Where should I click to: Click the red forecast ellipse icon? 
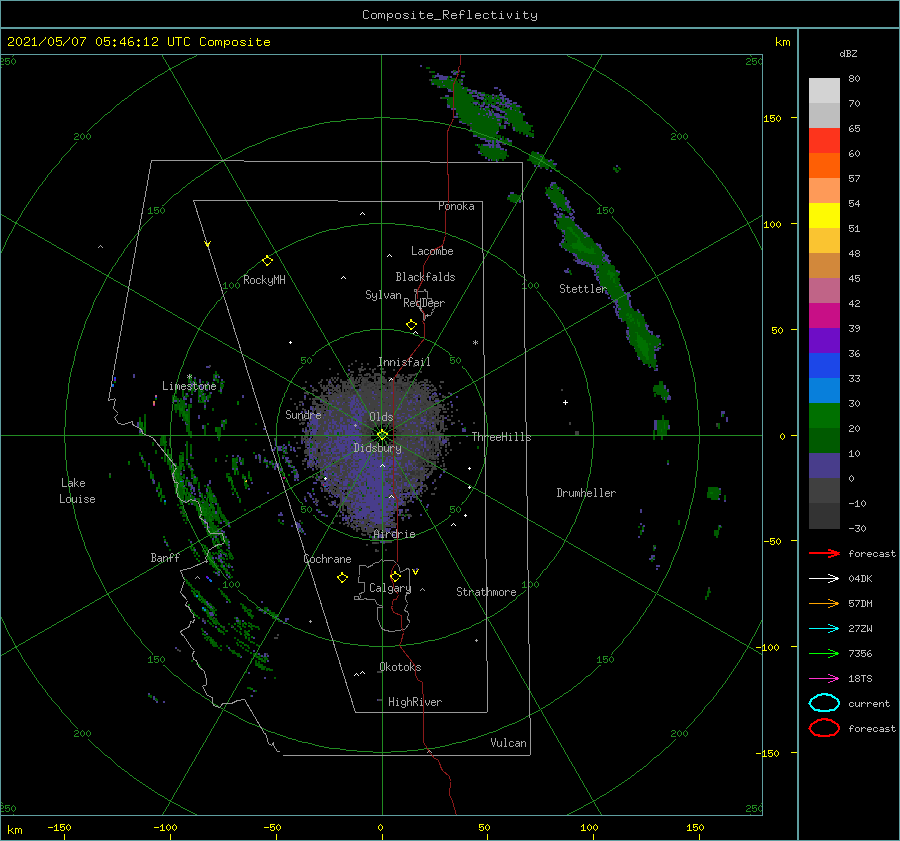[x=824, y=728]
